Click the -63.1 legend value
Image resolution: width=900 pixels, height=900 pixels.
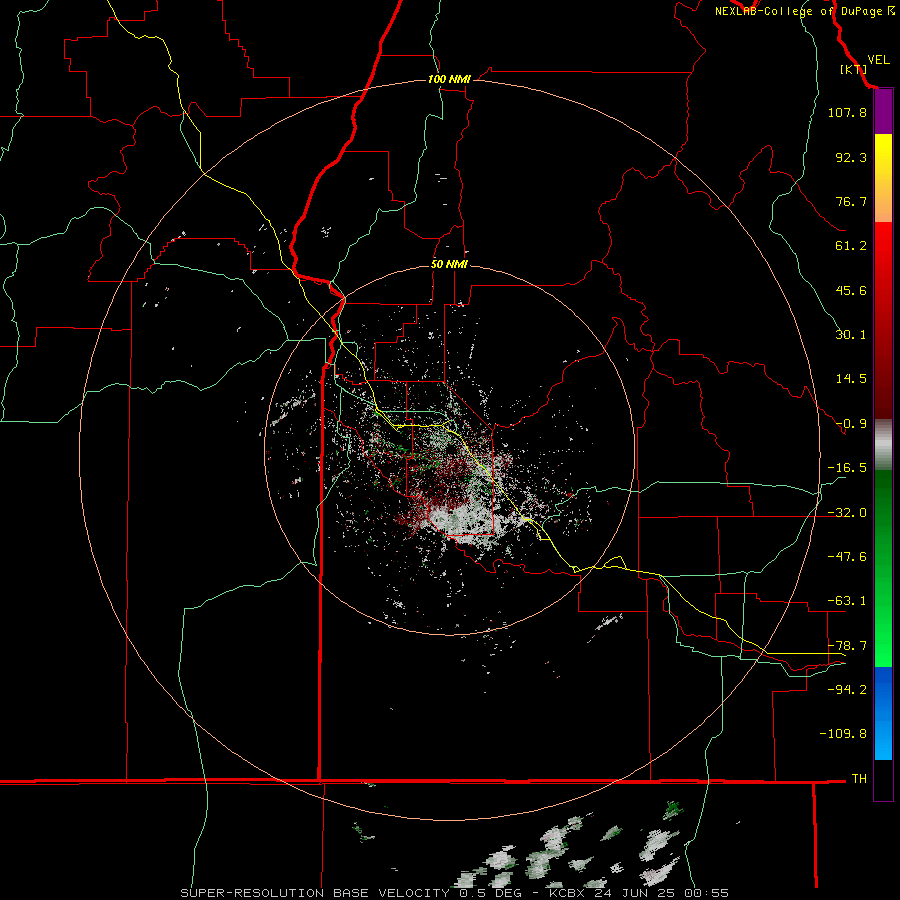click(847, 601)
